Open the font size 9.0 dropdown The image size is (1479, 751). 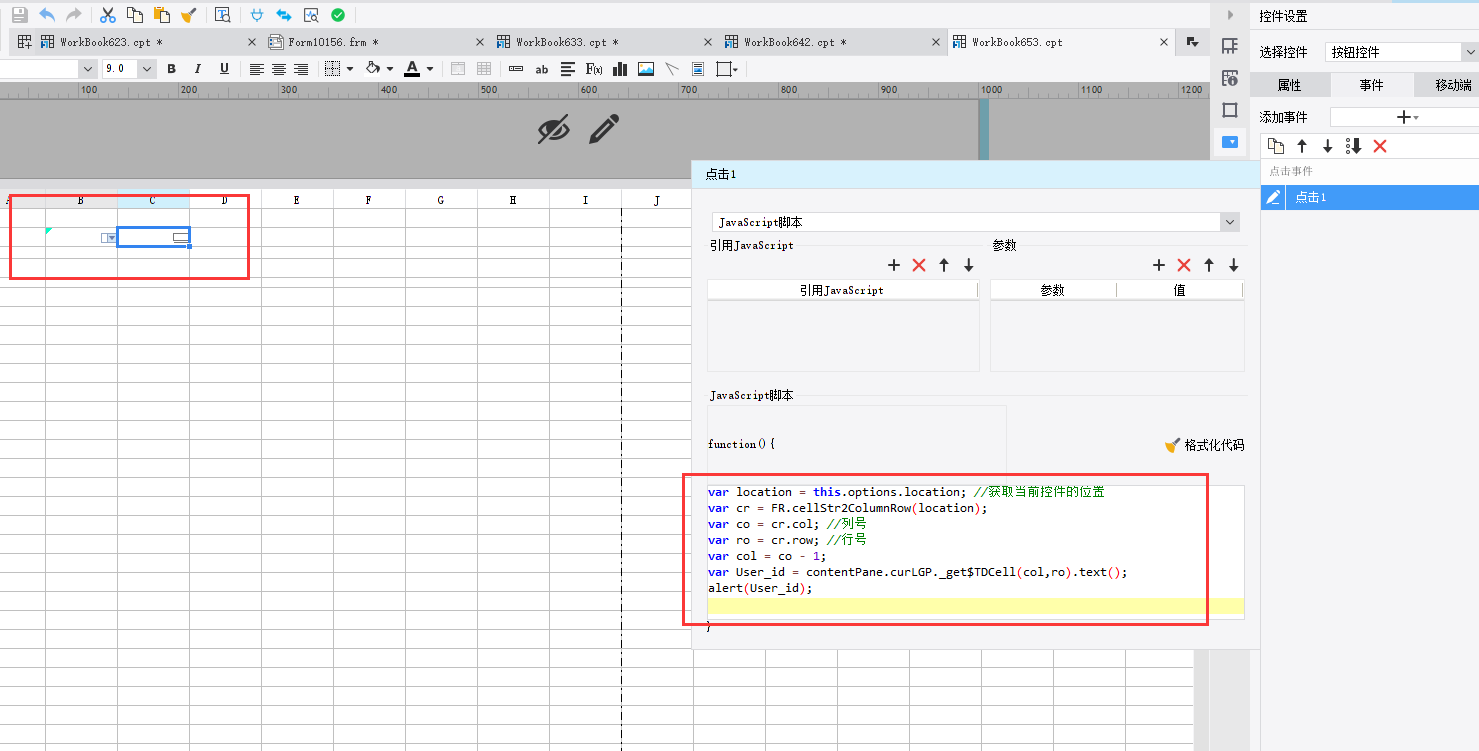pyautogui.click(x=147, y=69)
